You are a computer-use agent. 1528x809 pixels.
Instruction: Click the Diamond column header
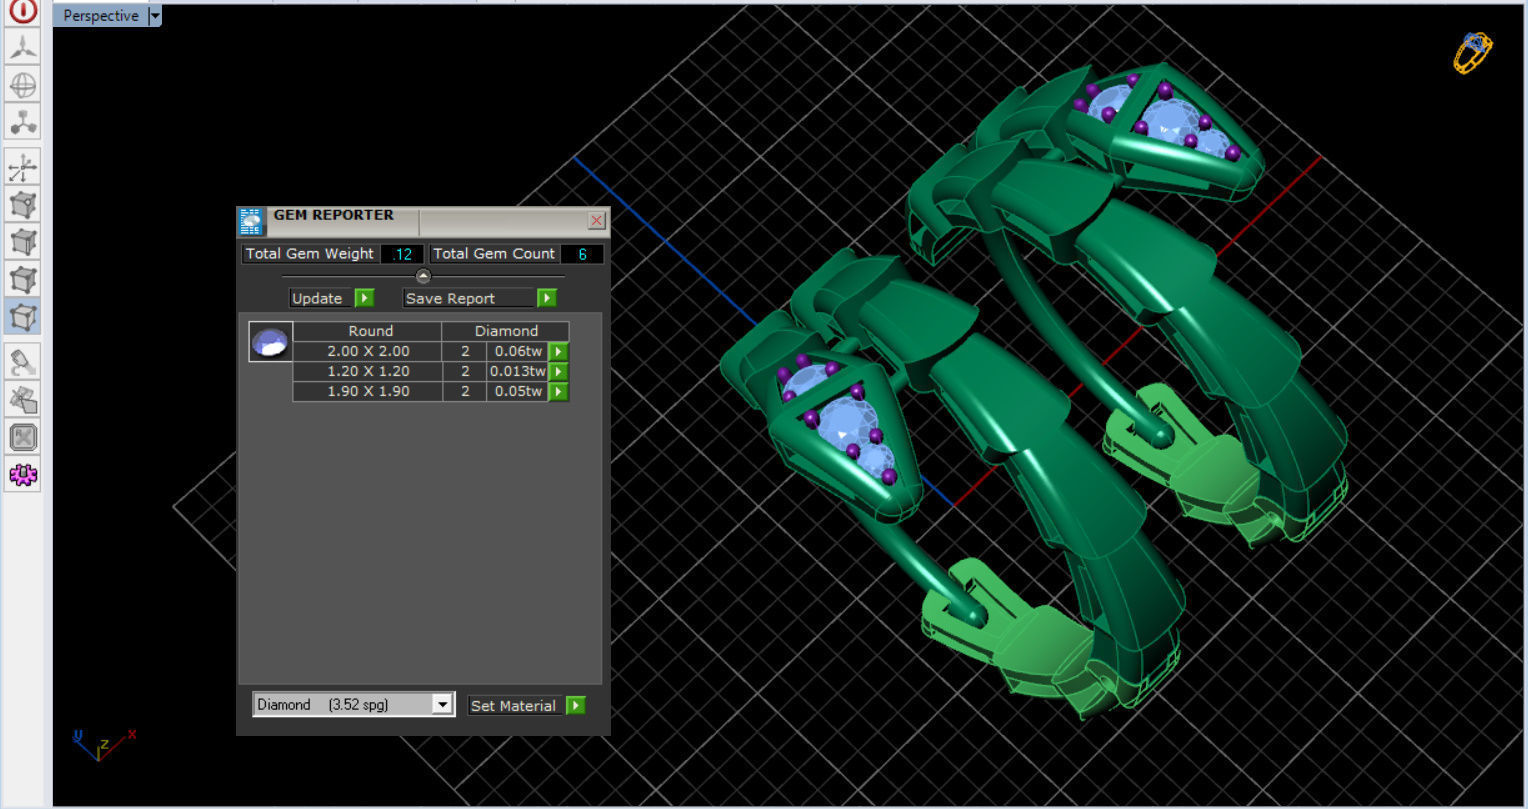point(506,331)
